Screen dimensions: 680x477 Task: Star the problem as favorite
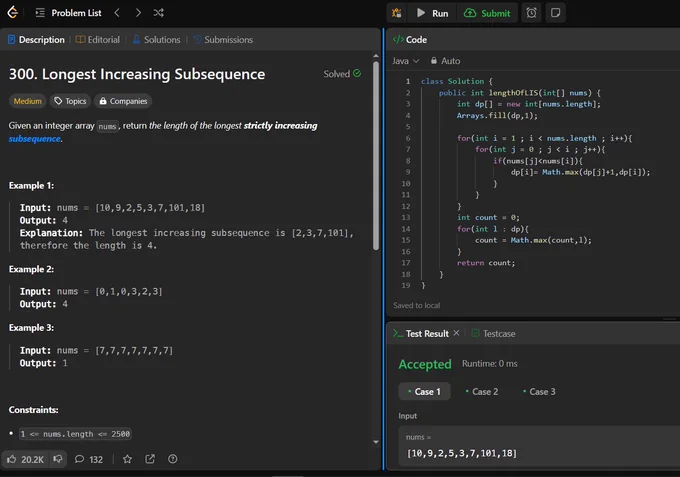[x=127, y=459]
